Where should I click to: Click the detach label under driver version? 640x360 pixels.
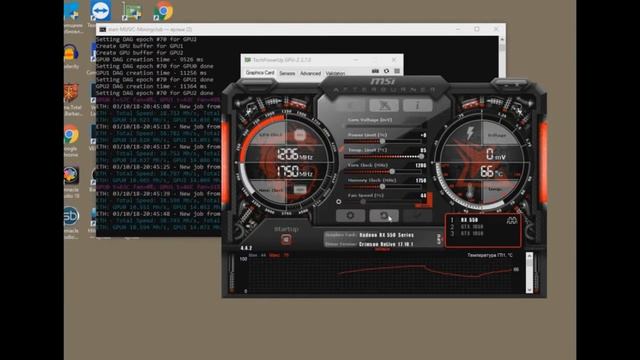[382, 249]
